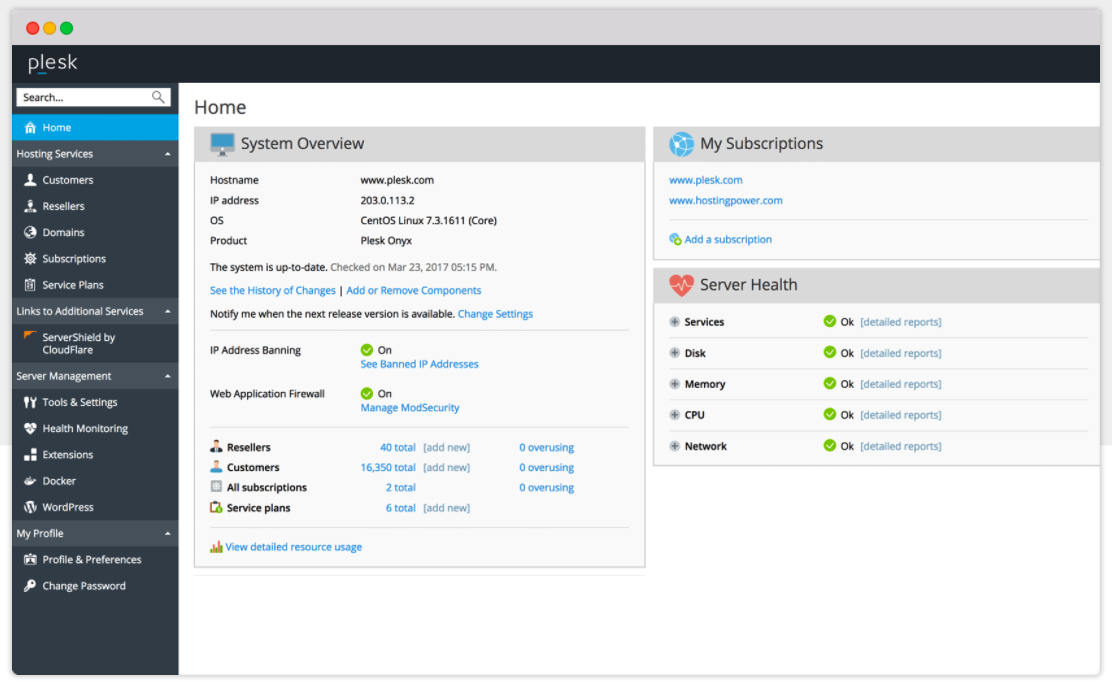Click the macOS yellow minimize button
This screenshot has height=686, width=1112.
coord(50,28)
